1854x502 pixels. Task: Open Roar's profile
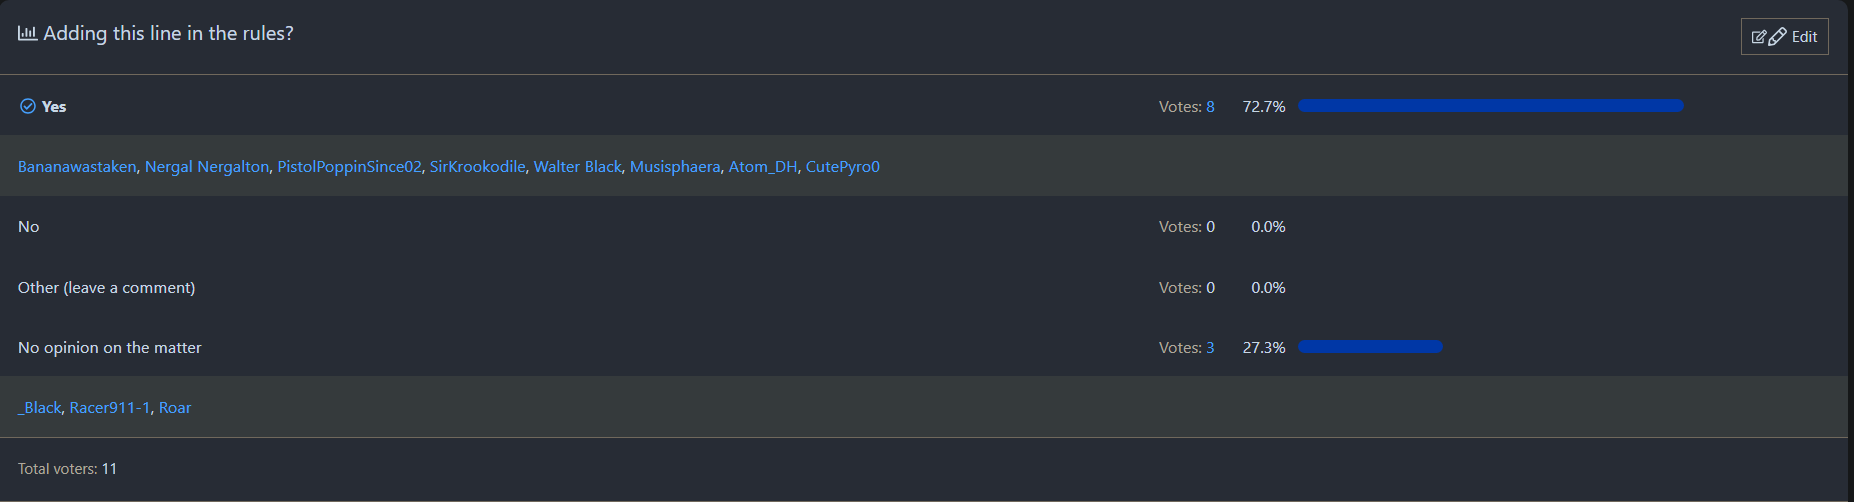click(x=175, y=408)
